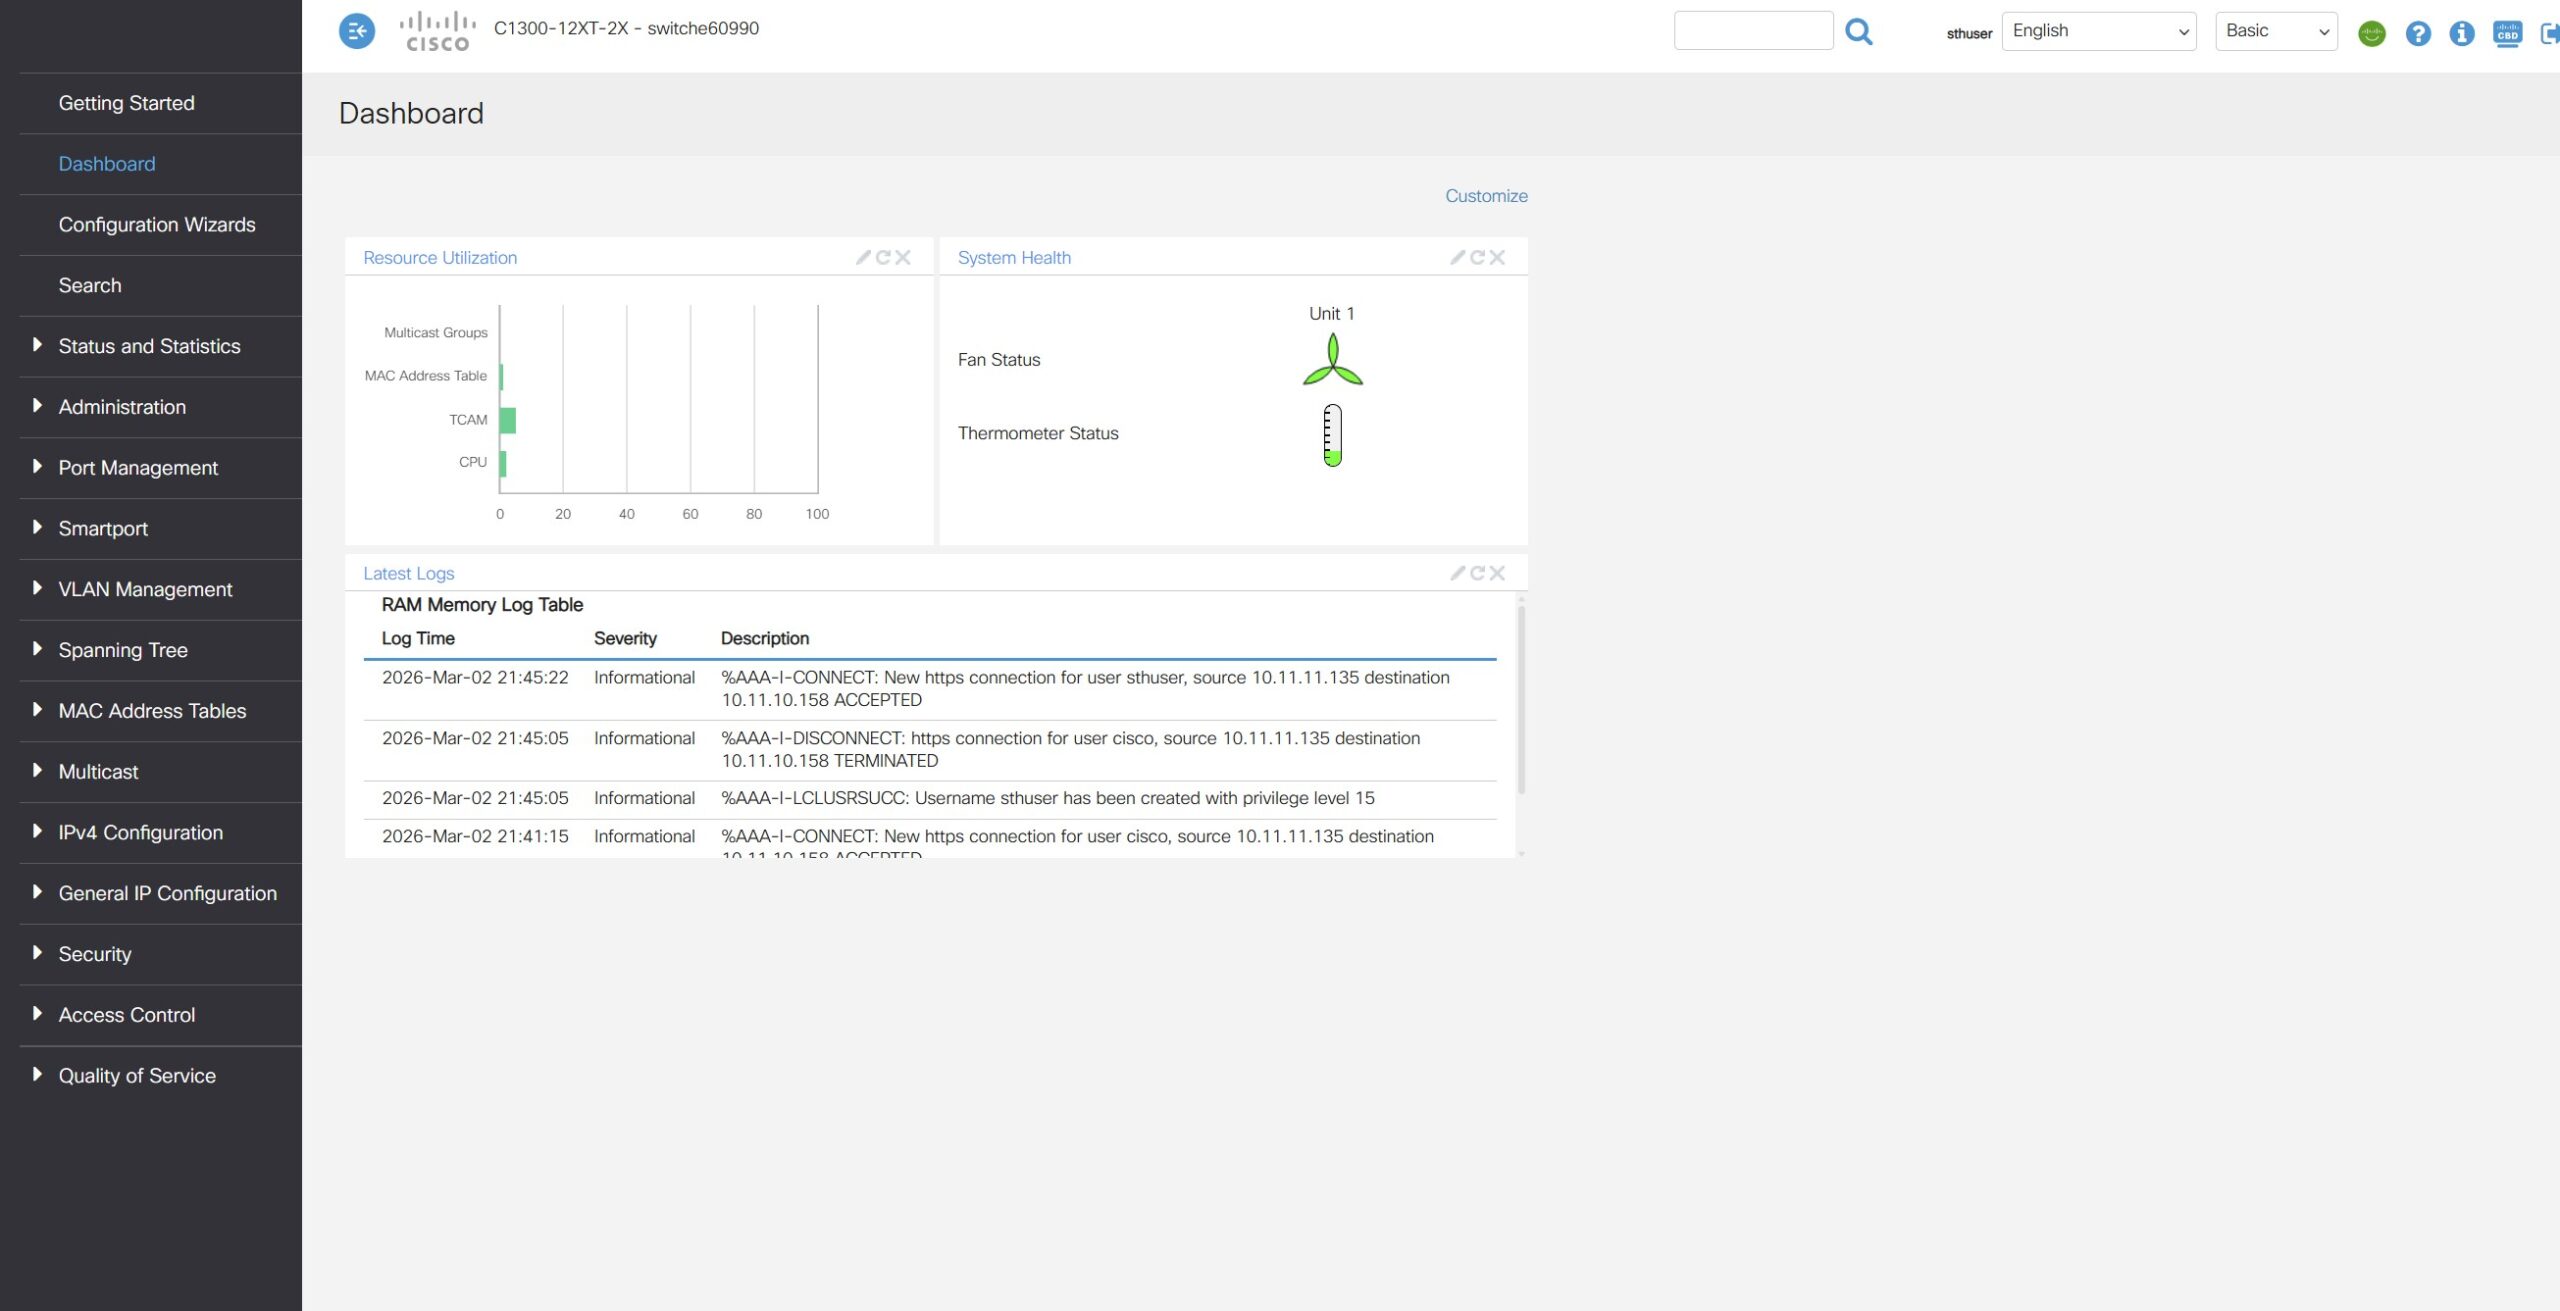Close the Latest Logs widget
This screenshot has width=2560, height=1311.
click(1497, 573)
